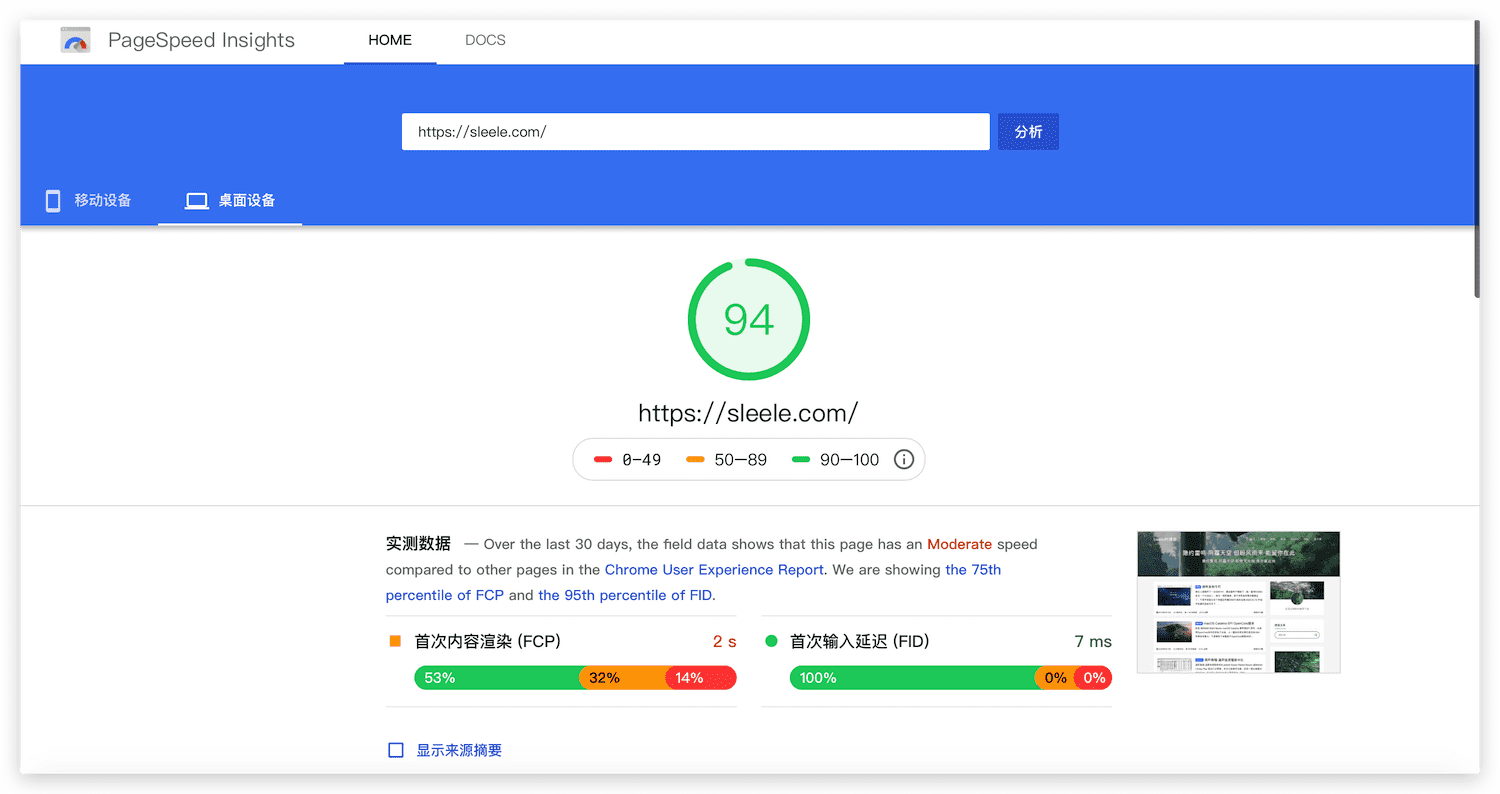Click the PageSpeed Insights title text
1500x794 pixels.
coord(201,40)
